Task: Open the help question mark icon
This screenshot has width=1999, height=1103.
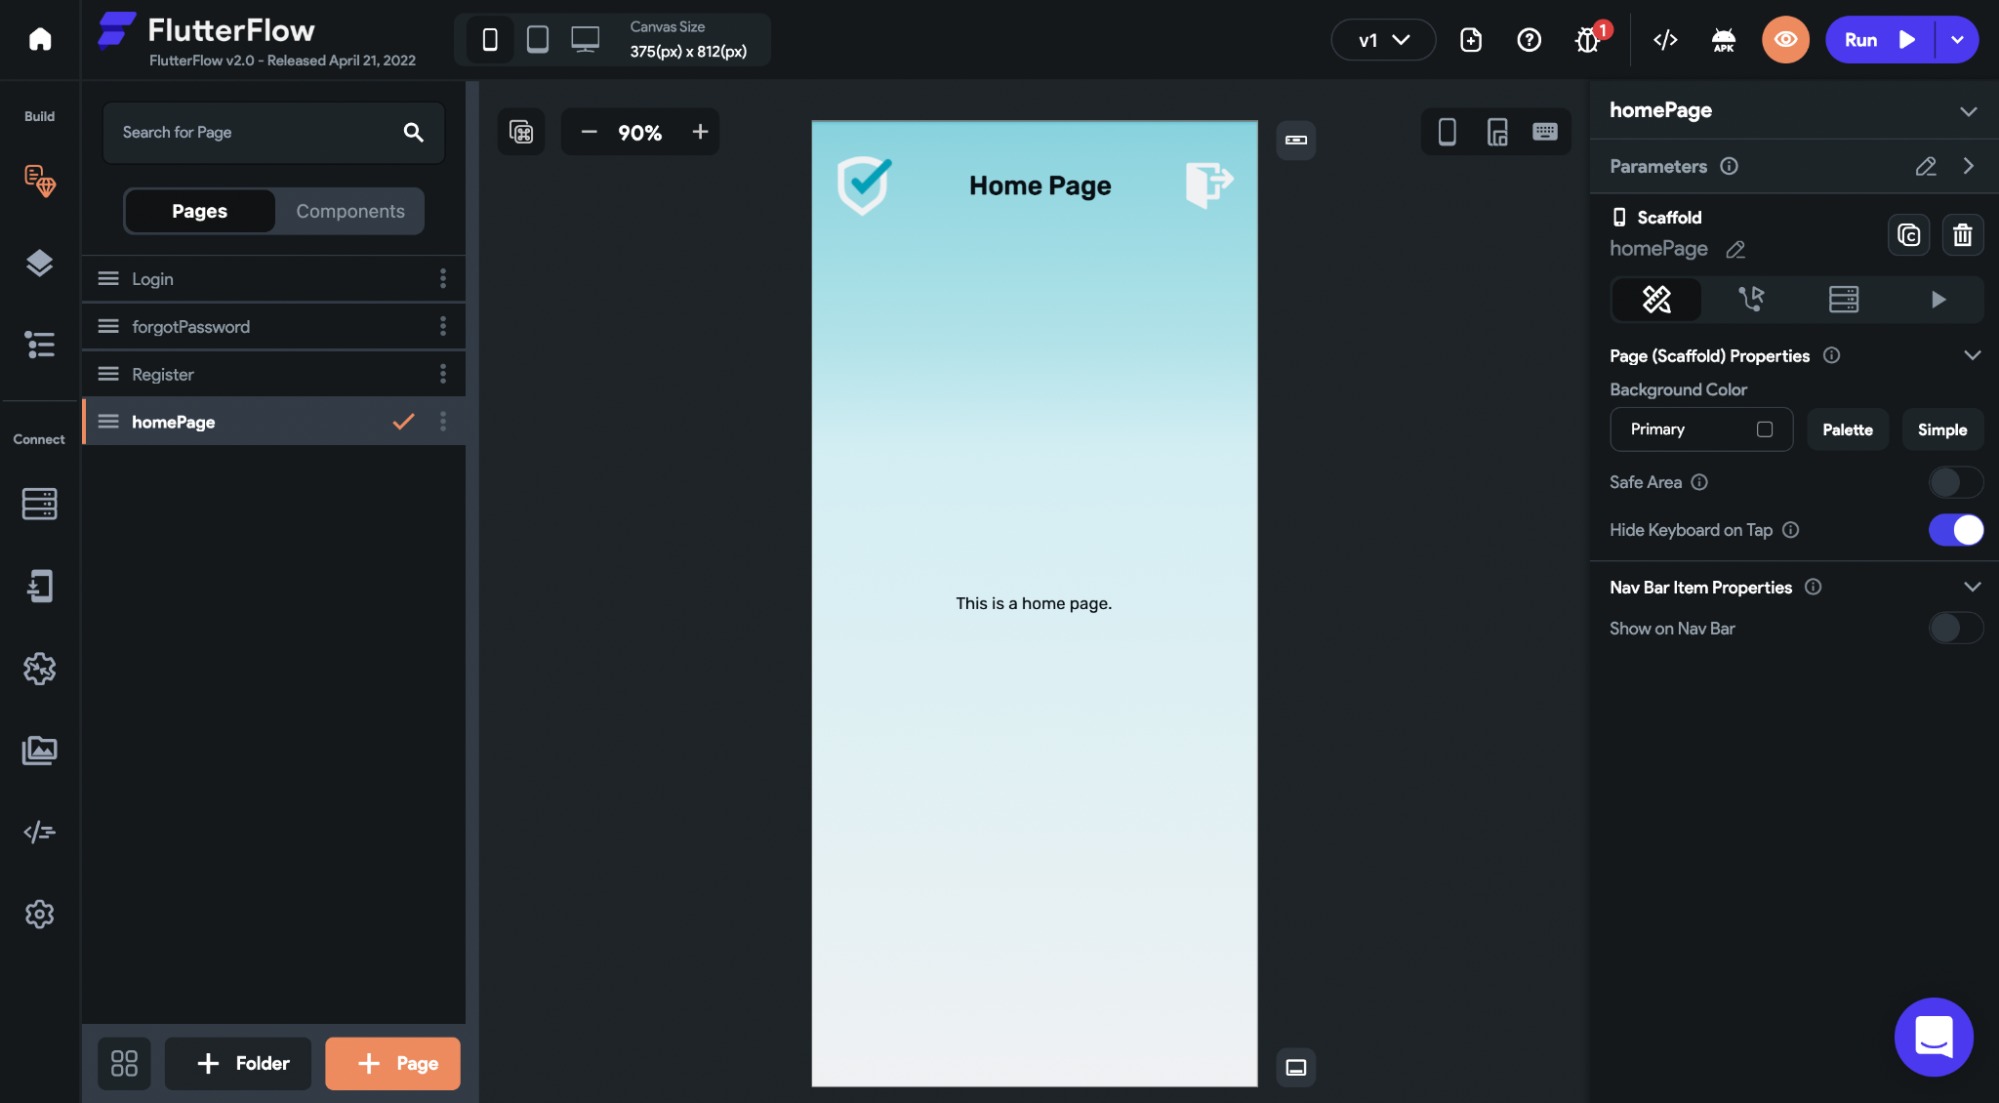Action: (x=1529, y=40)
